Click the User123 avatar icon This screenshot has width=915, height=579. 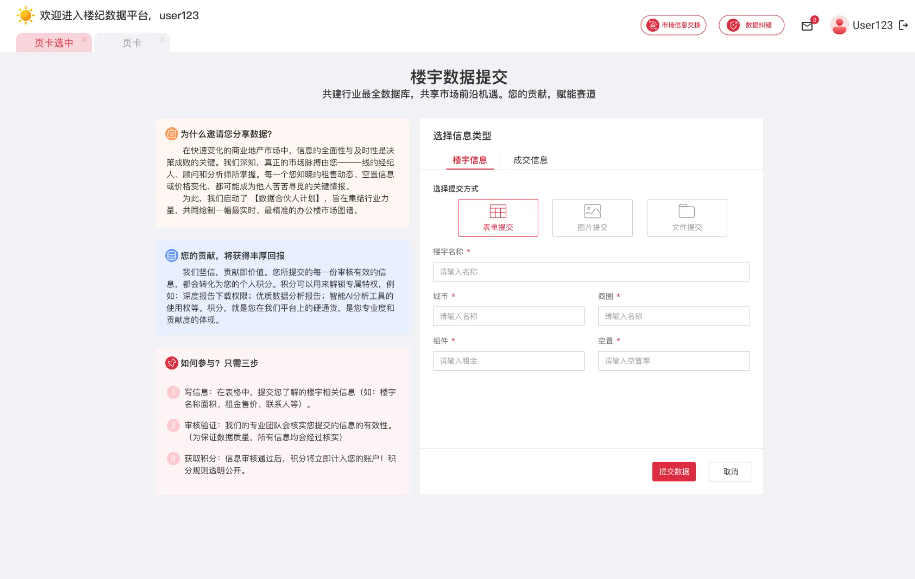pyautogui.click(x=841, y=25)
